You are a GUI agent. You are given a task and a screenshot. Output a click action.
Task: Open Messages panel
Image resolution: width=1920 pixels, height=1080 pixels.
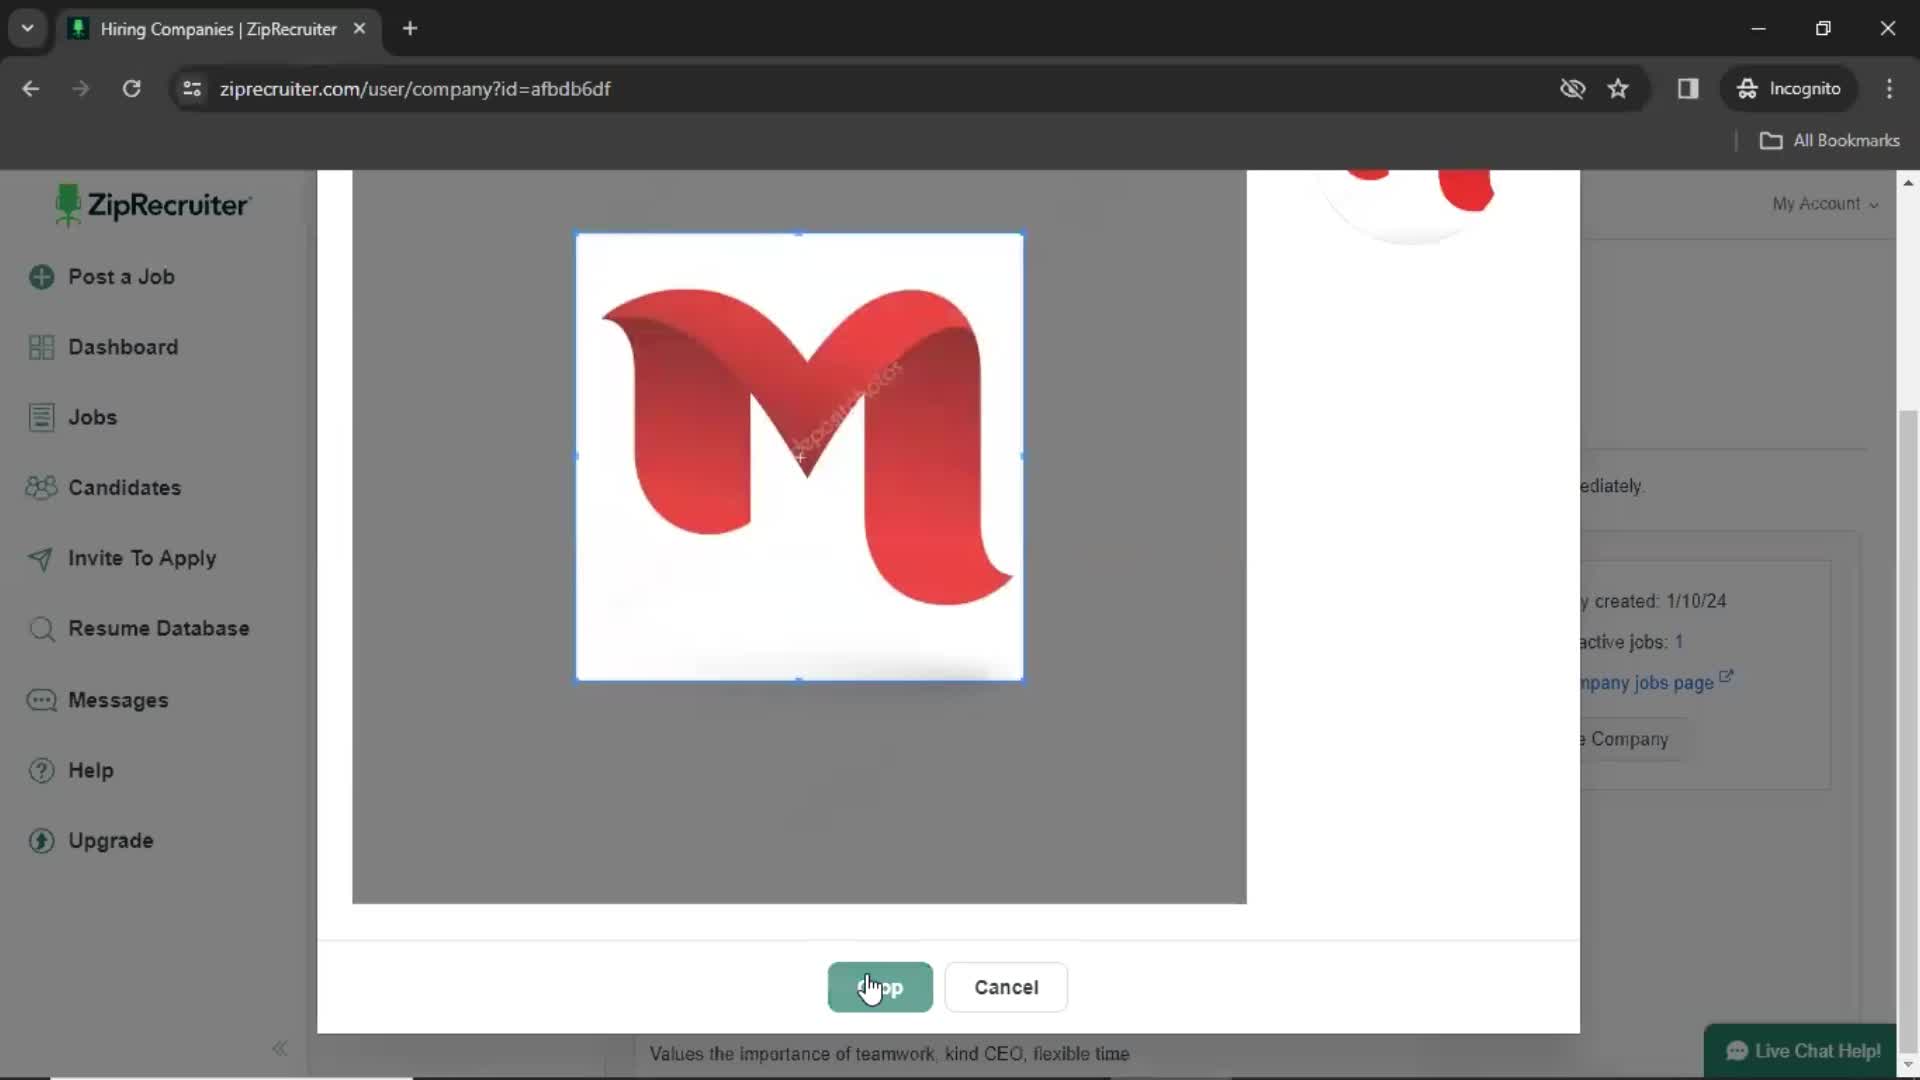[117, 699]
